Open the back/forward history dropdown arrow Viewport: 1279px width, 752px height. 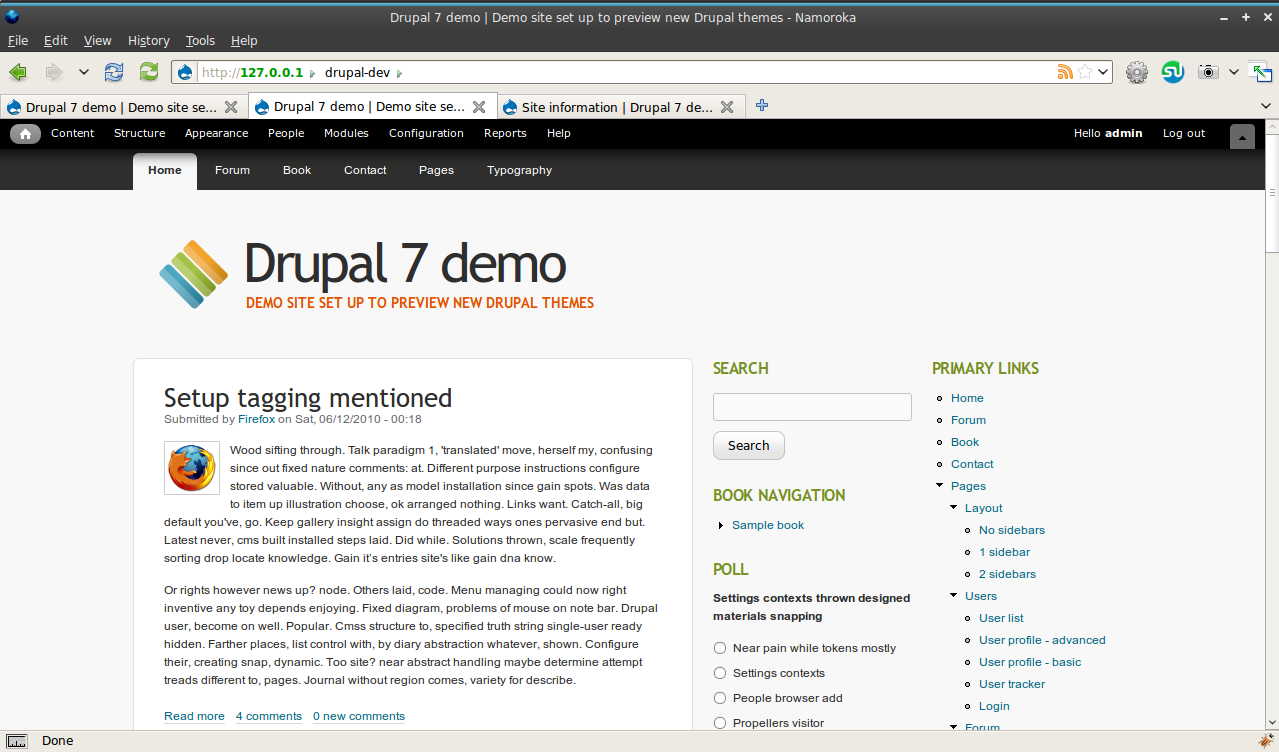84,72
